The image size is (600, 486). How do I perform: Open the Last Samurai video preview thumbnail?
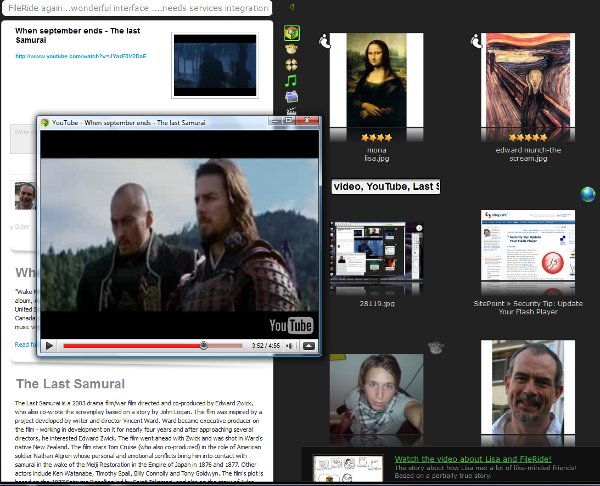[x=215, y=65]
